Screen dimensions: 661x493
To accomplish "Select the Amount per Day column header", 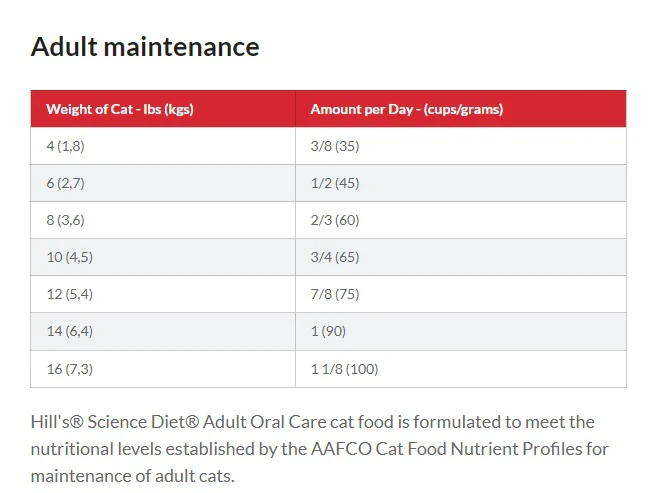I will pos(461,109).
